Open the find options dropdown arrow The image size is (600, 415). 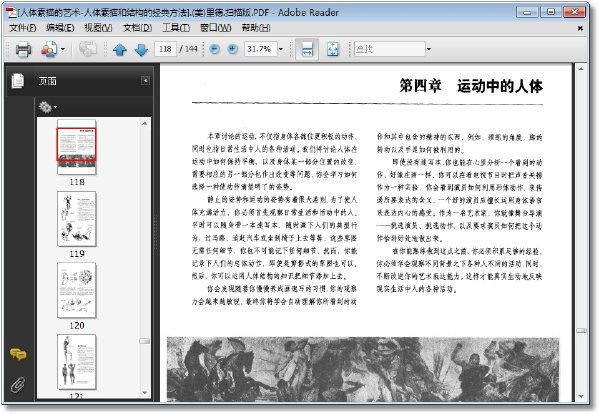(429, 49)
